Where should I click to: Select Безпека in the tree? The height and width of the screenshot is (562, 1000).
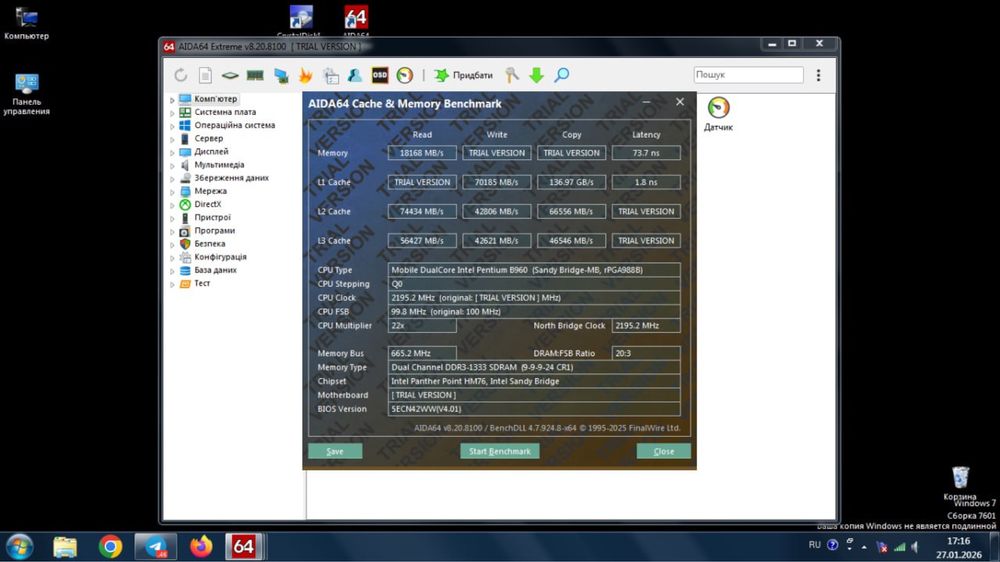[x=210, y=244]
